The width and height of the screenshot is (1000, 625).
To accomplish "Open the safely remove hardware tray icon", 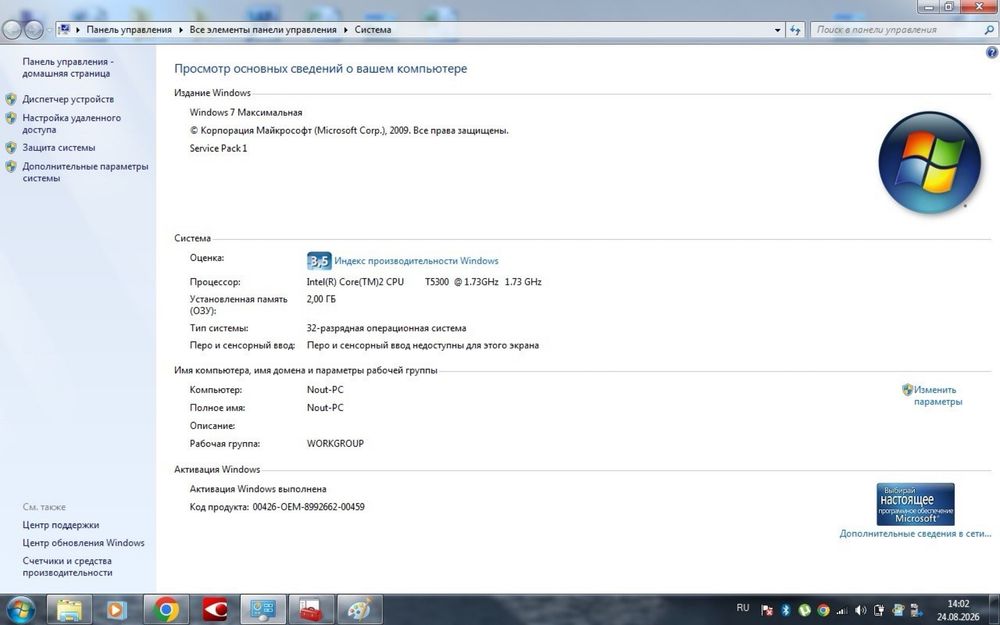I will [916, 610].
